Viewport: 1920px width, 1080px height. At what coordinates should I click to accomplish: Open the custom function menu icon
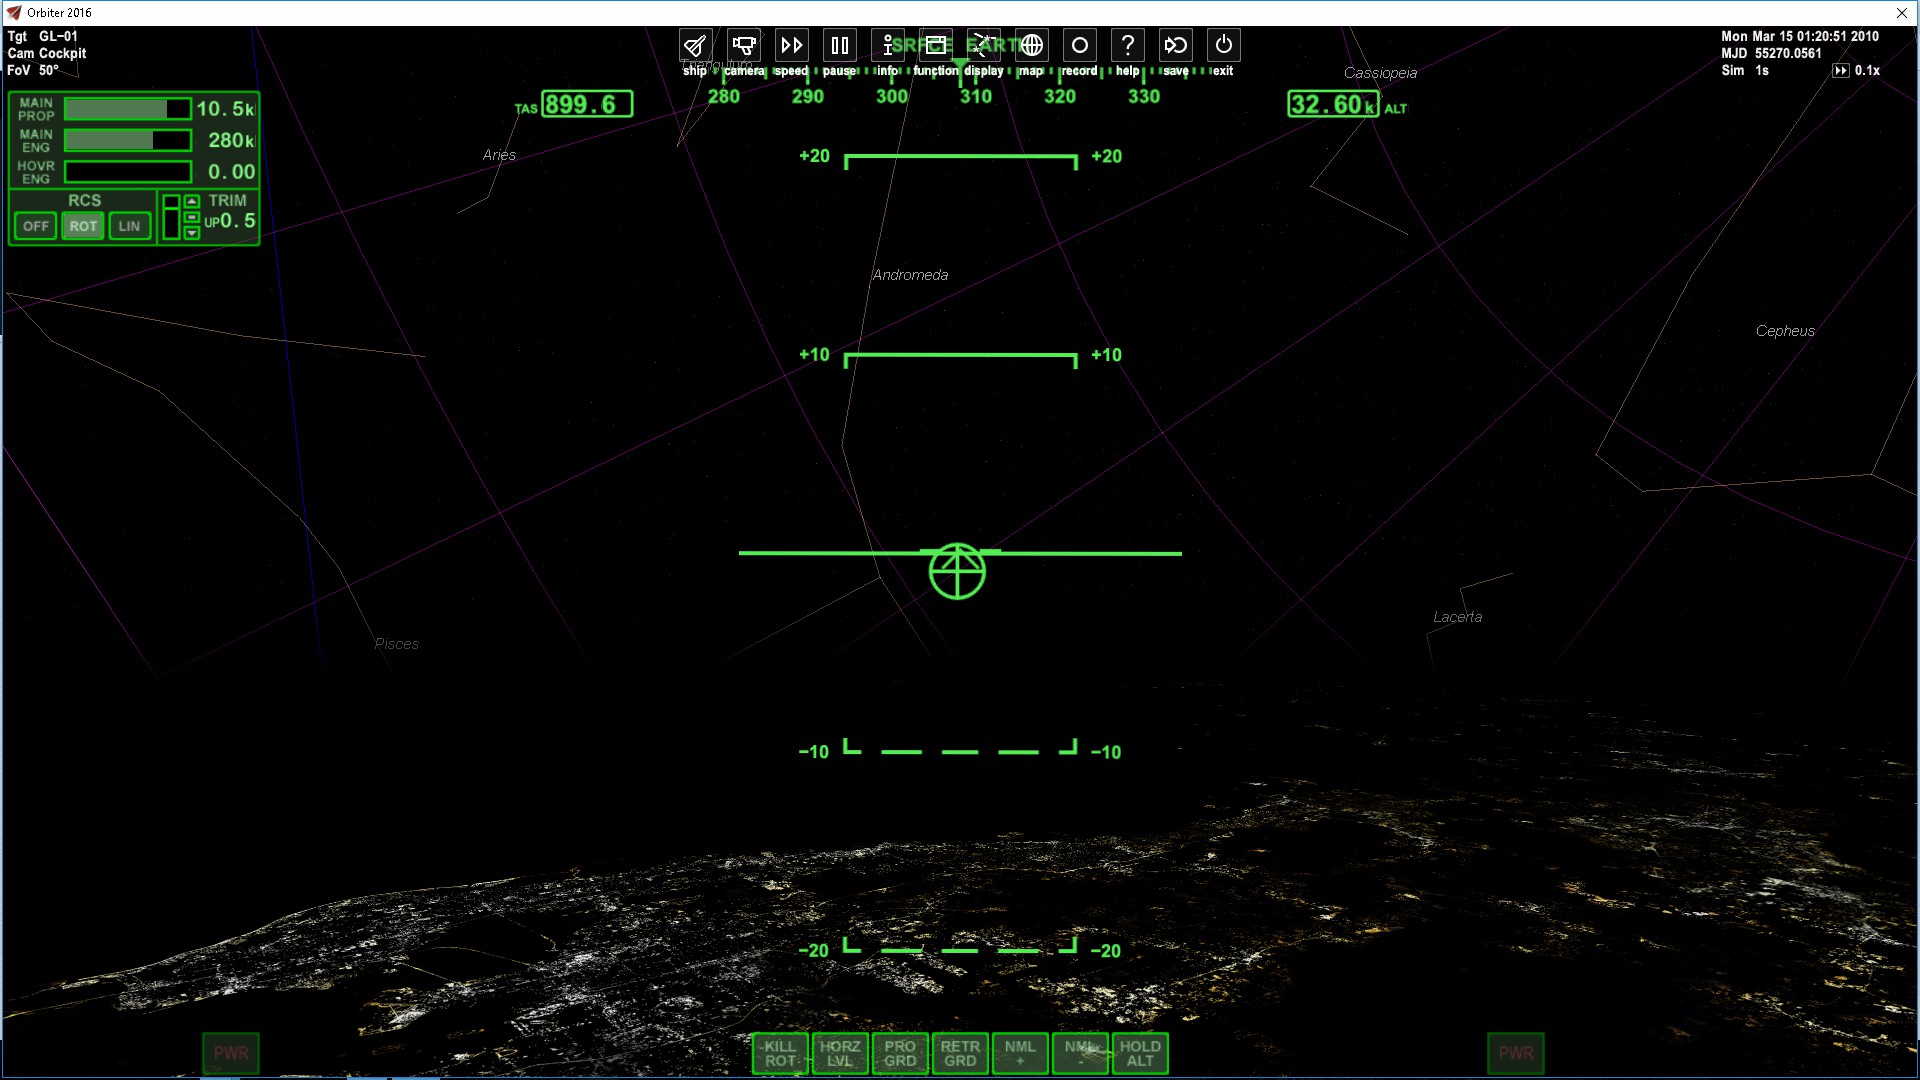[x=935, y=46]
